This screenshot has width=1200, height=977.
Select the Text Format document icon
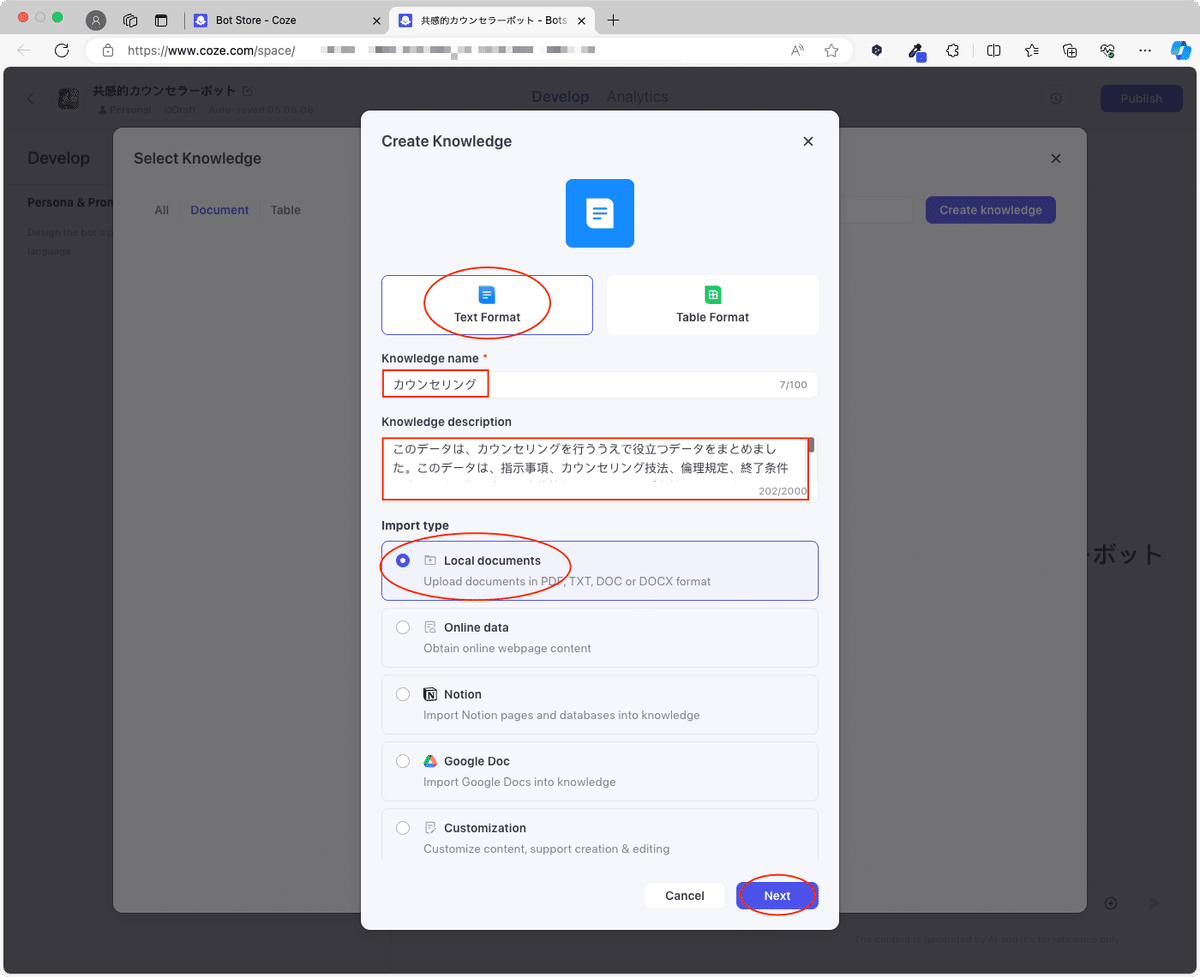tap(487, 294)
